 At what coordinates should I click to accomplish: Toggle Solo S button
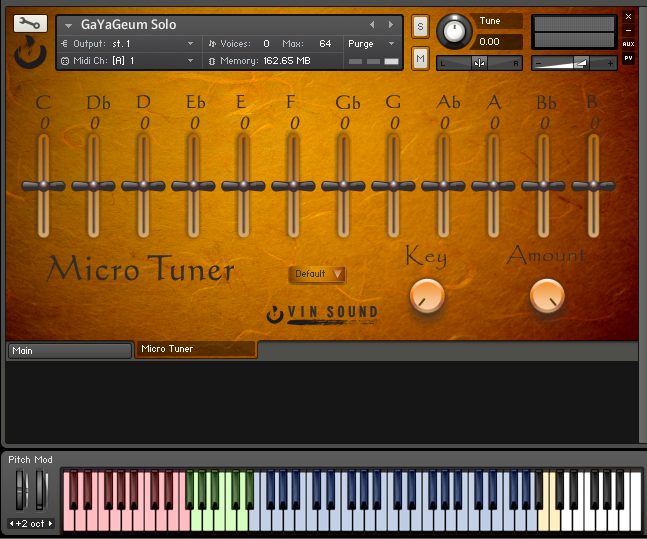pos(420,26)
